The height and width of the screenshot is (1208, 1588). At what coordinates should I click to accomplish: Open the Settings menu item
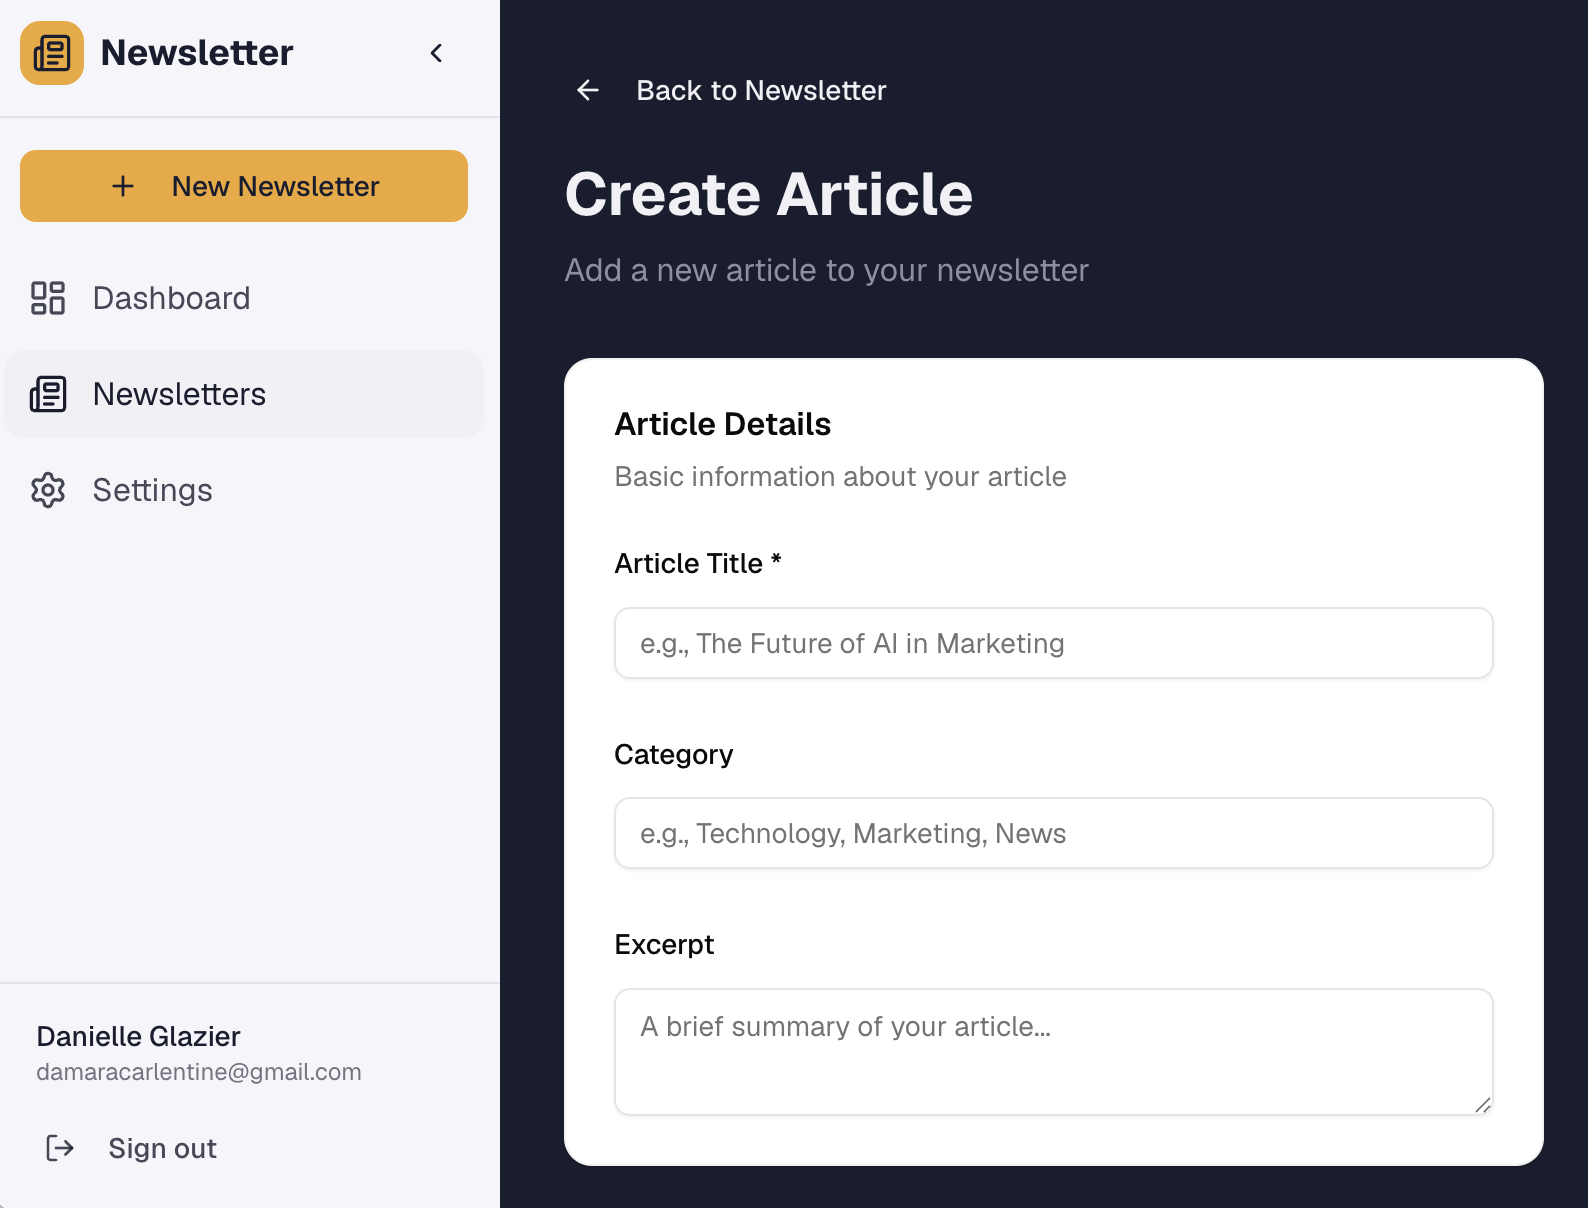(x=244, y=490)
